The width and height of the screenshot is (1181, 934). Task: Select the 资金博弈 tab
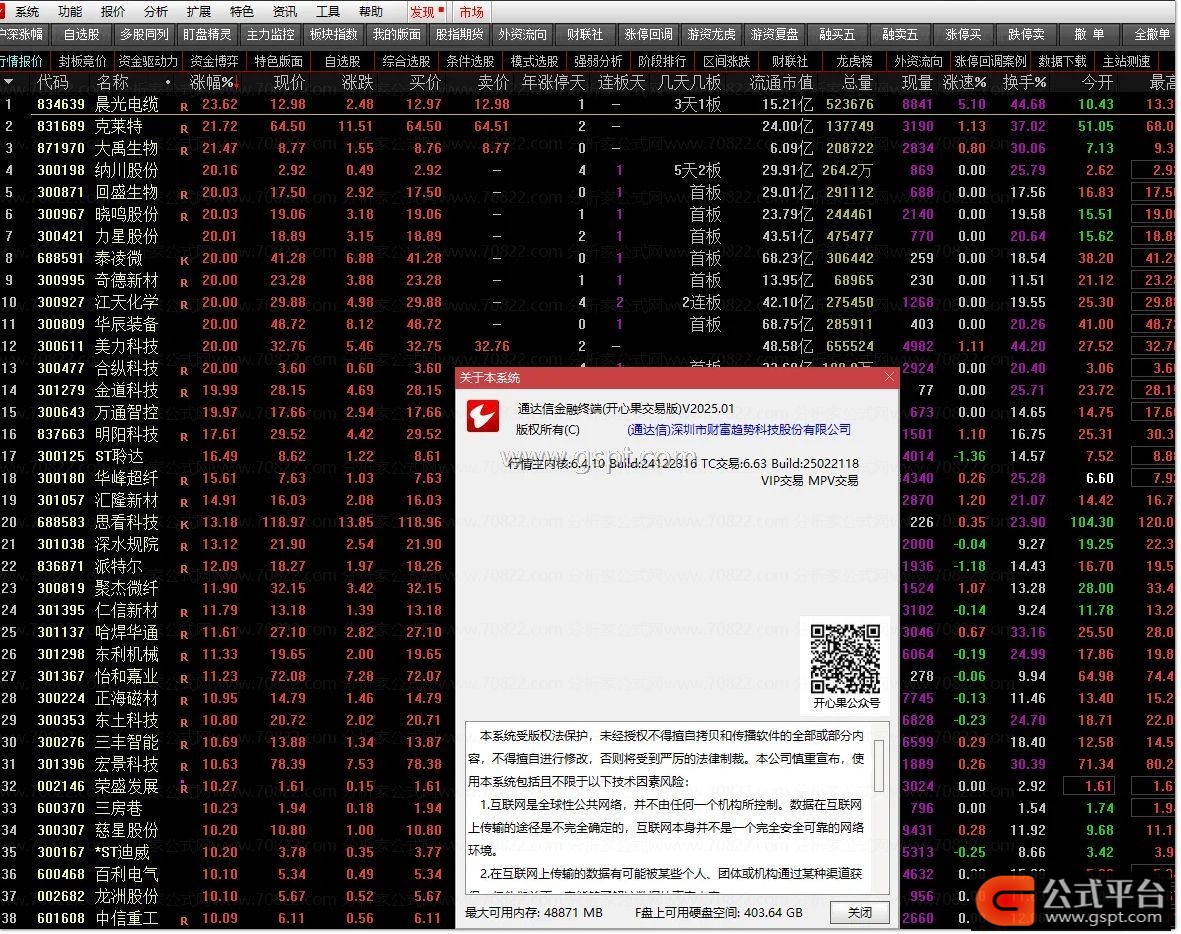click(x=214, y=61)
